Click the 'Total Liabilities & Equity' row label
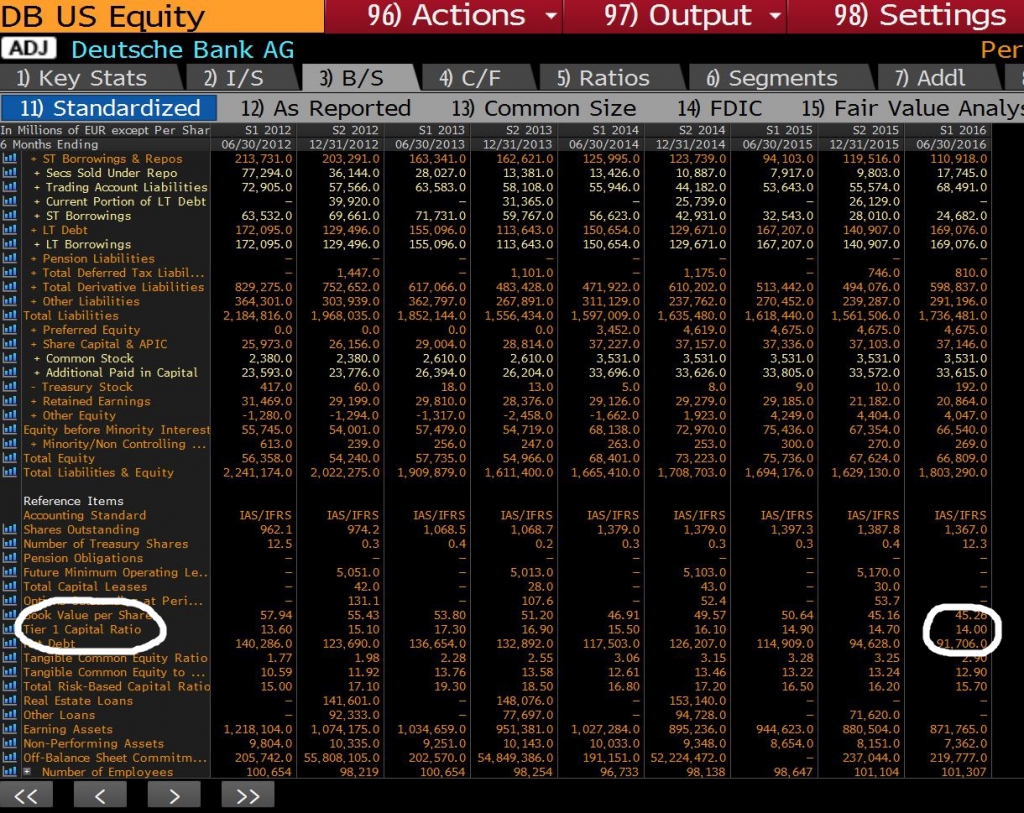 pos(99,473)
